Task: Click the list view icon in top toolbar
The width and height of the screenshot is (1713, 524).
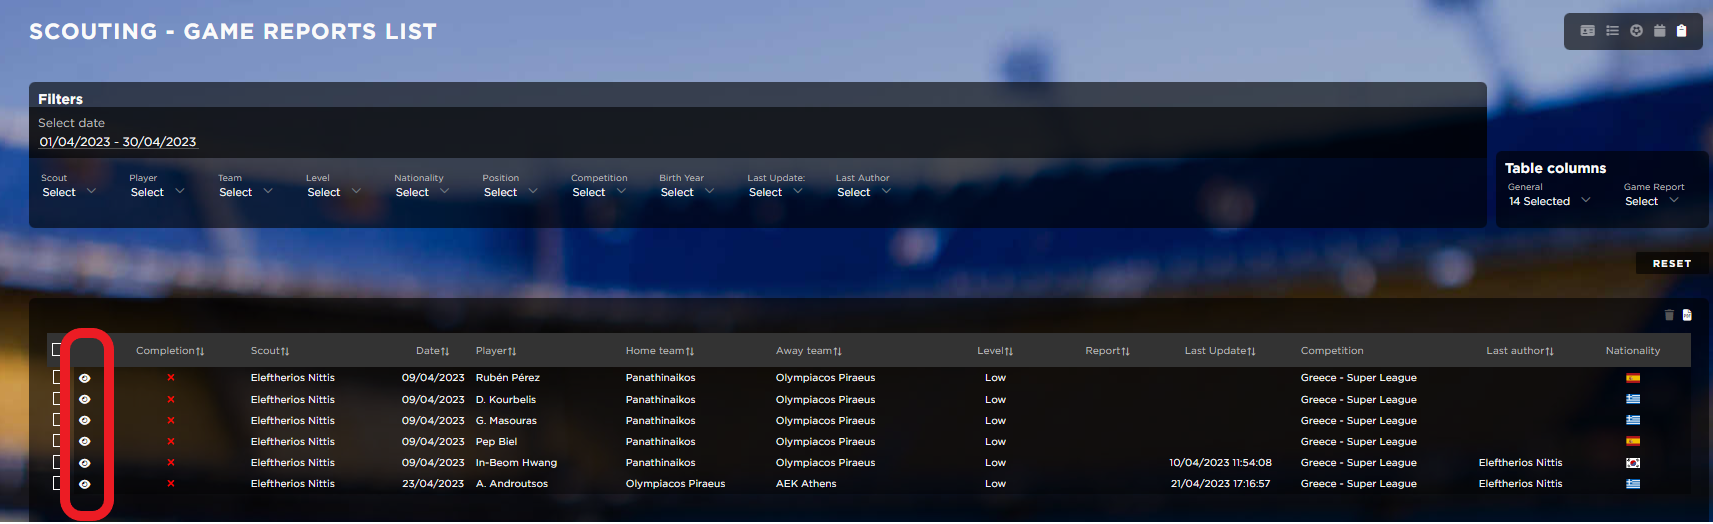Action: (1612, 31)
